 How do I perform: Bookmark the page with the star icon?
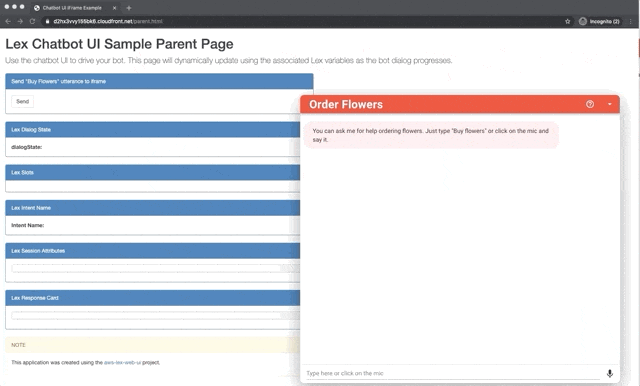tap(567, 21)
